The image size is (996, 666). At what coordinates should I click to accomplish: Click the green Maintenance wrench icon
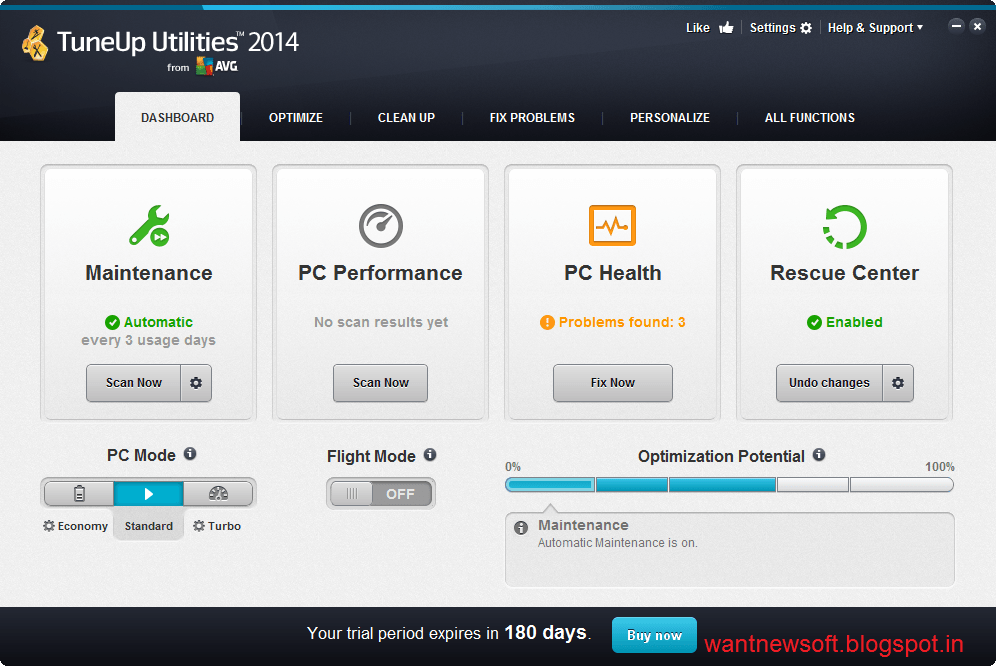point(149,226)
